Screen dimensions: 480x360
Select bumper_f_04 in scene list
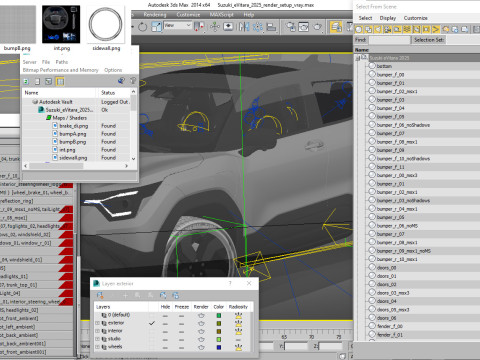click(391, 108)
